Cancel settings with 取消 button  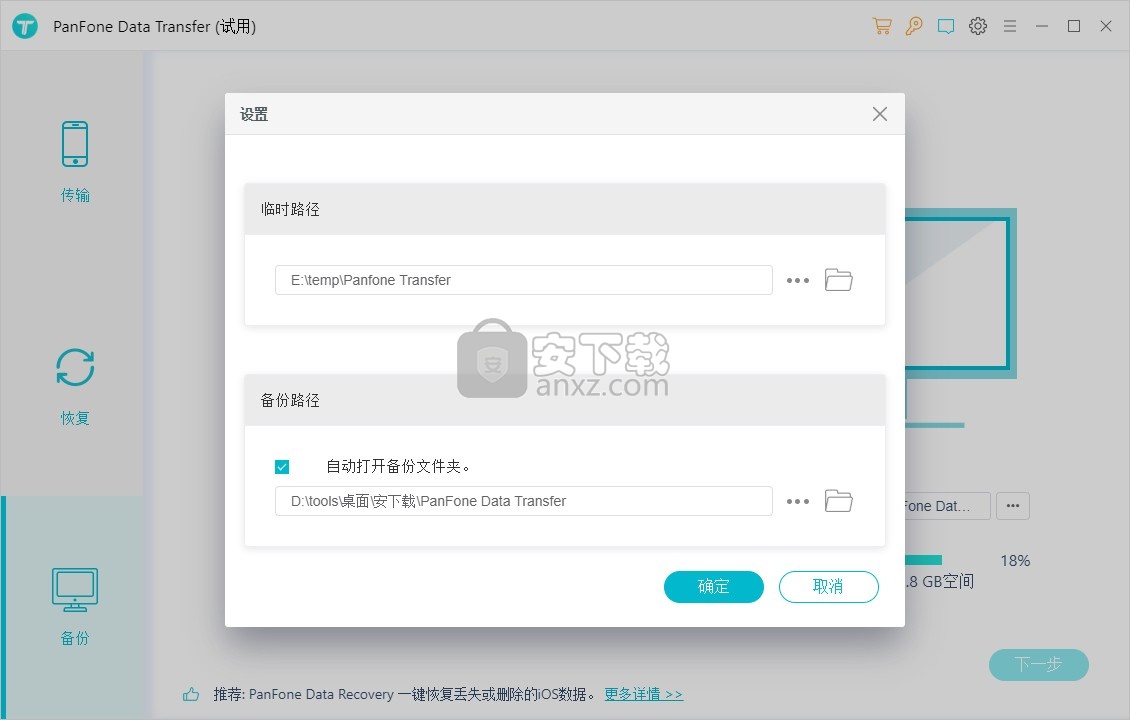829,587
